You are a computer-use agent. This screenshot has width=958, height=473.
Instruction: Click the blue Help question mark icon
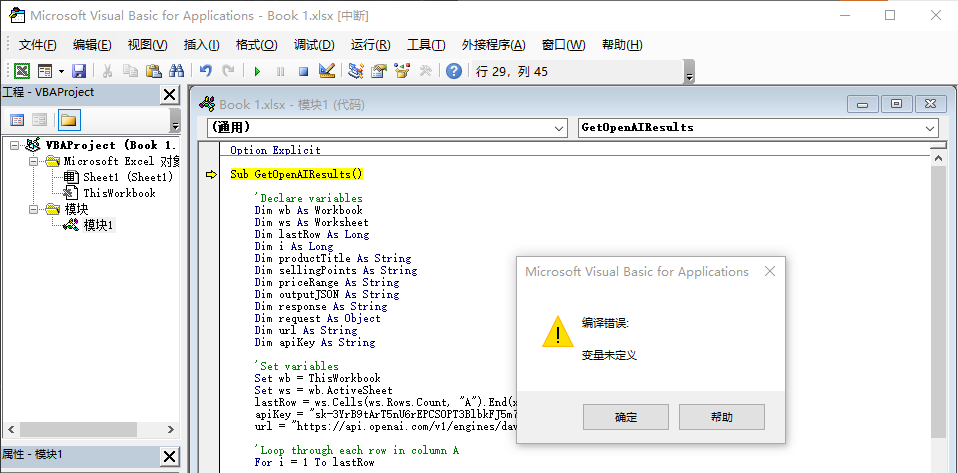(454, 71)
